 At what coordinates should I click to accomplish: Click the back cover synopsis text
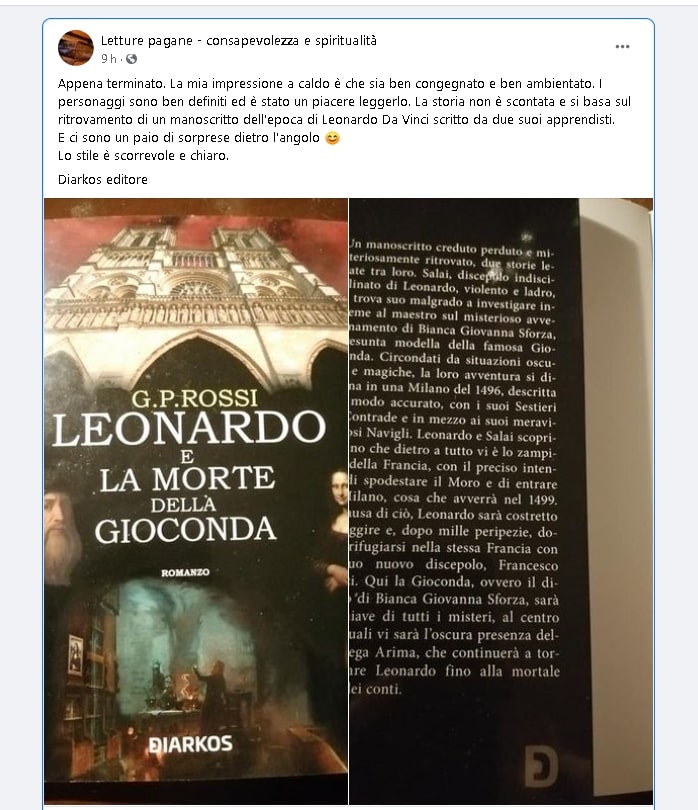click(x=454, y=468)
